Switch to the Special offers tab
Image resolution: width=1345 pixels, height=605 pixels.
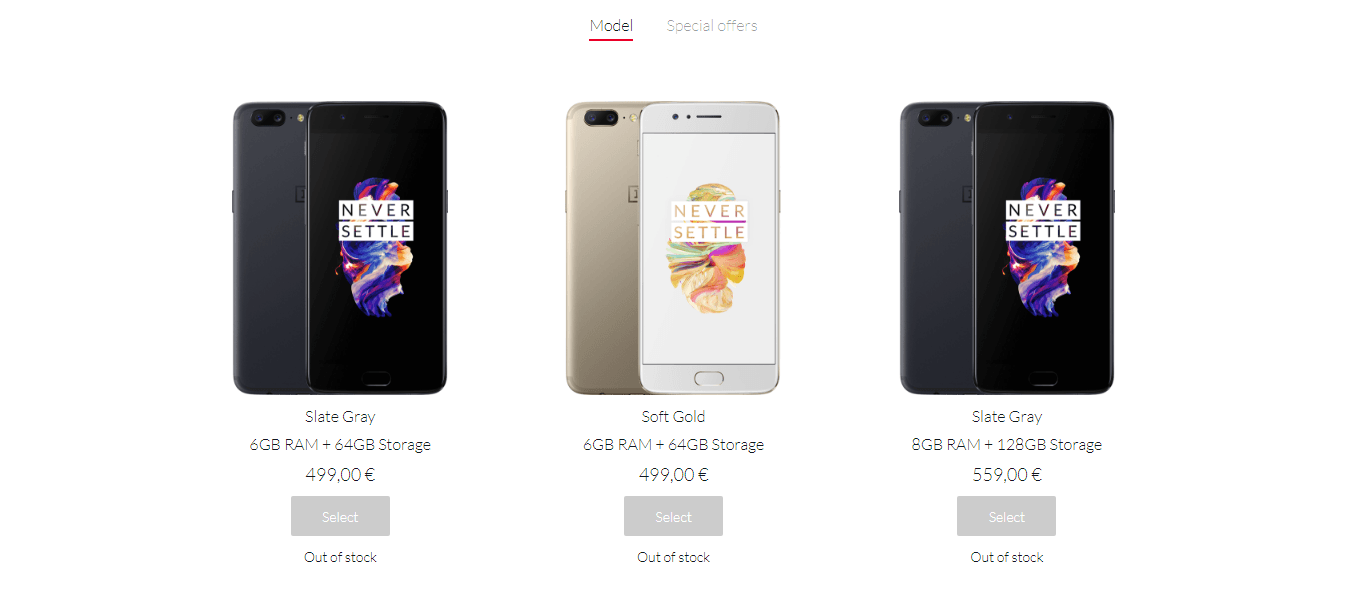(712, 26)
